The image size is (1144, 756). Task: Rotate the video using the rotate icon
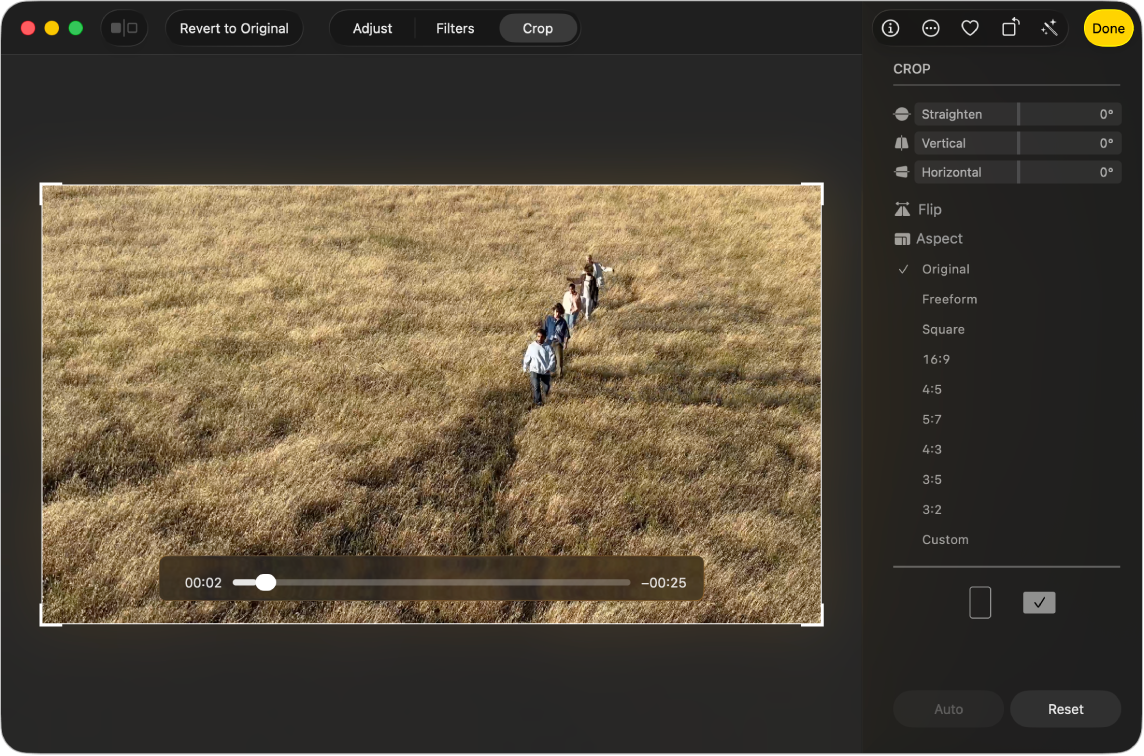point(1009,28)
